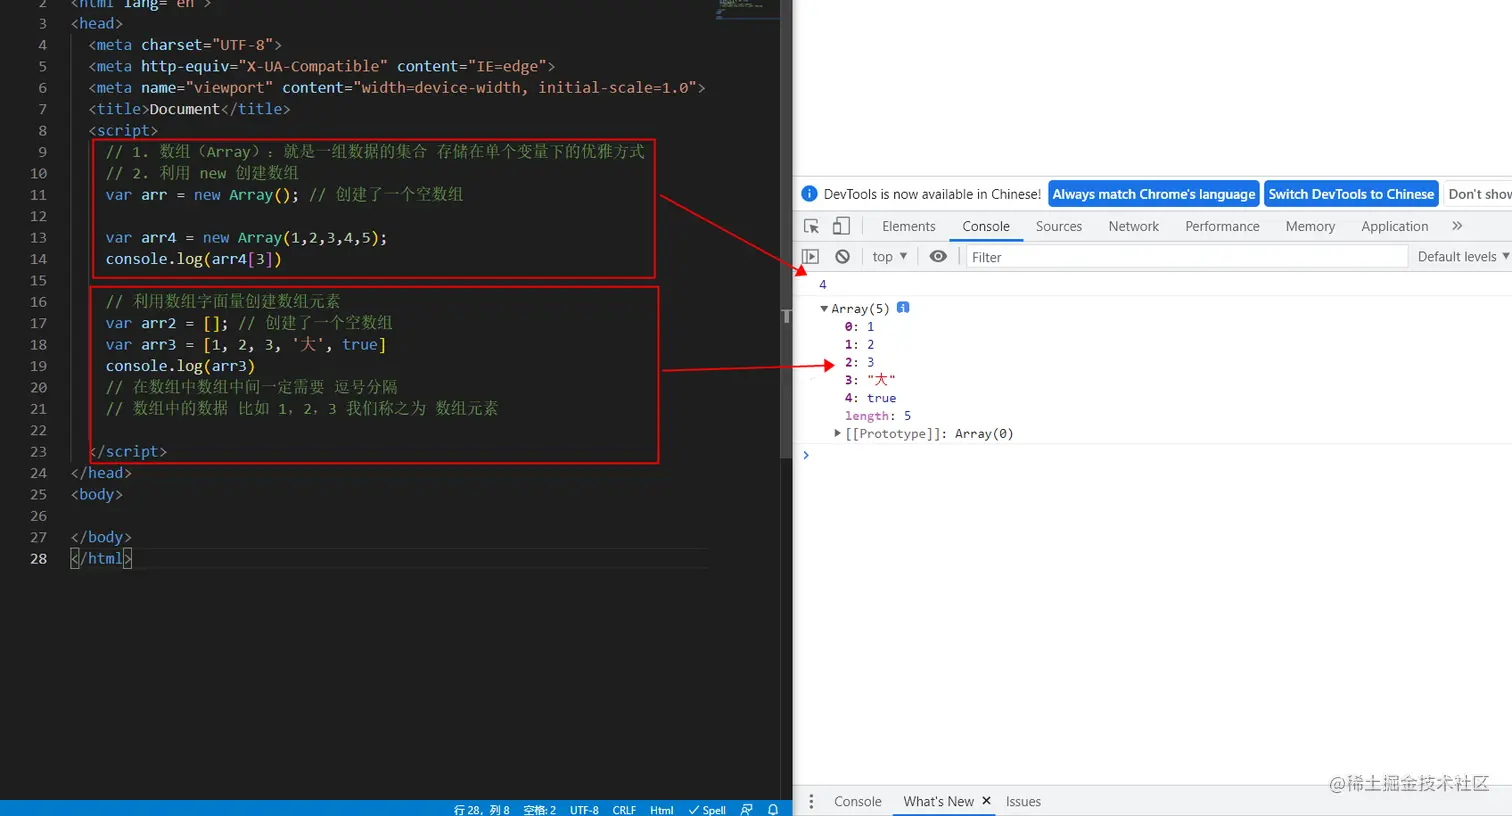Select the Console tab in the main toolbar

point(986,226)
